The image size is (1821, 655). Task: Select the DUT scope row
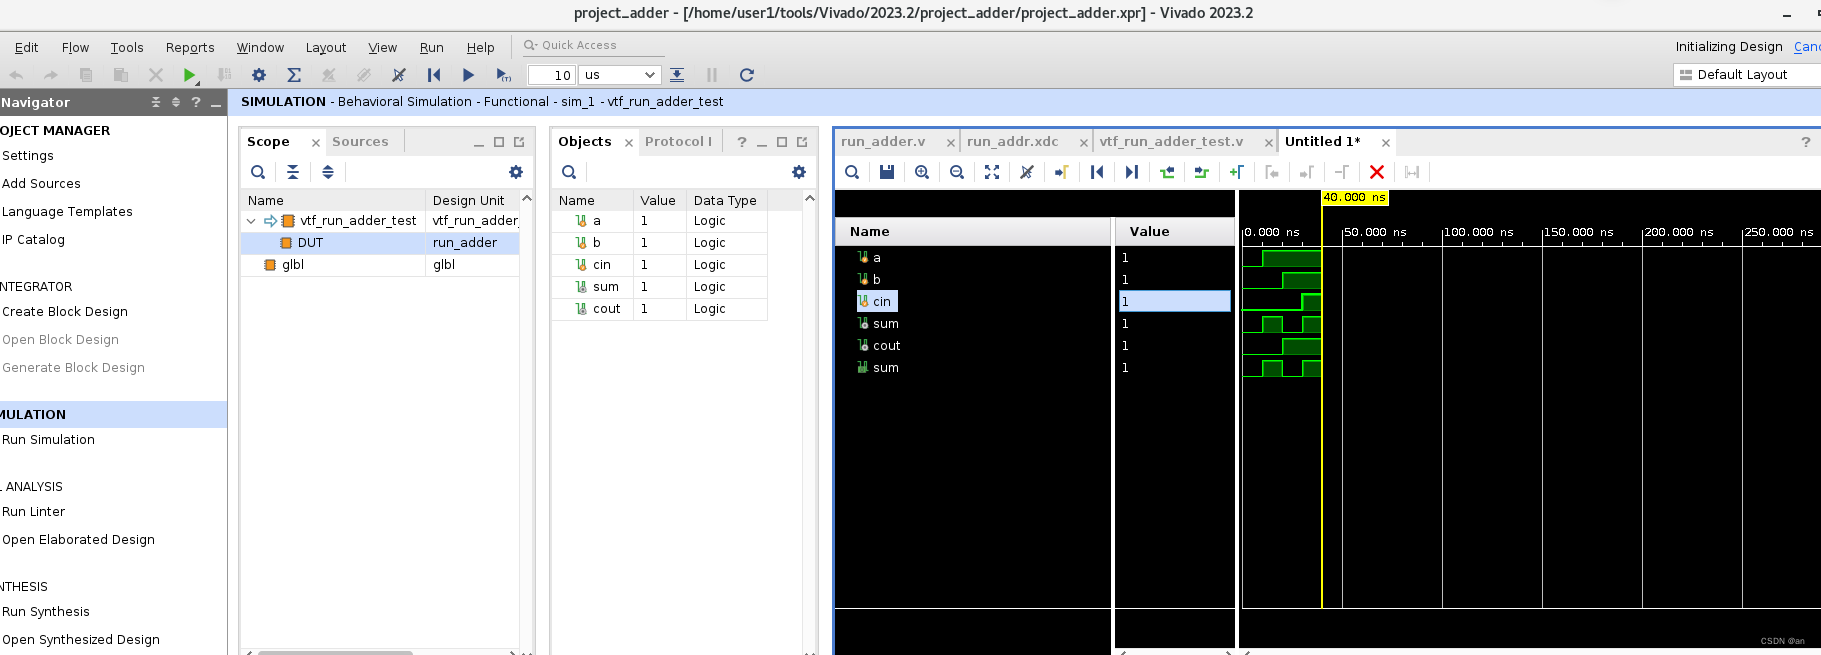380,243
